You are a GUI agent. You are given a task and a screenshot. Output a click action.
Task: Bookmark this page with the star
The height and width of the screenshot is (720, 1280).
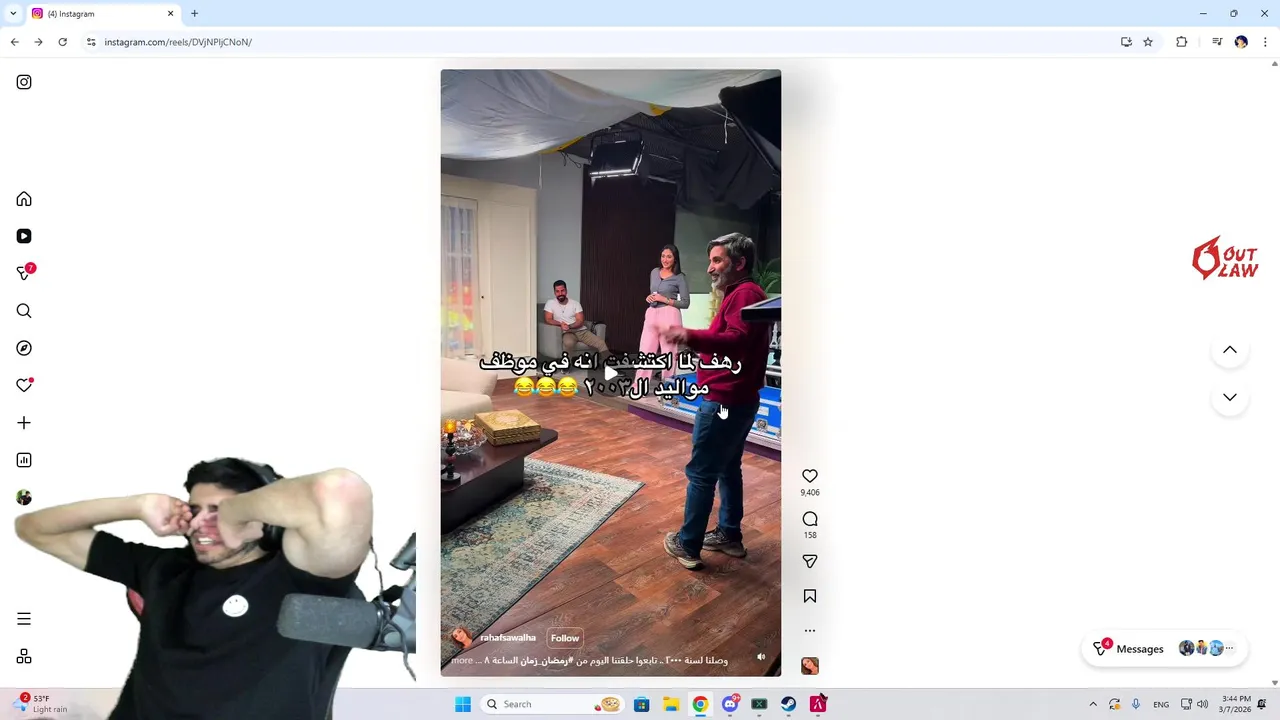[1148, 42]
